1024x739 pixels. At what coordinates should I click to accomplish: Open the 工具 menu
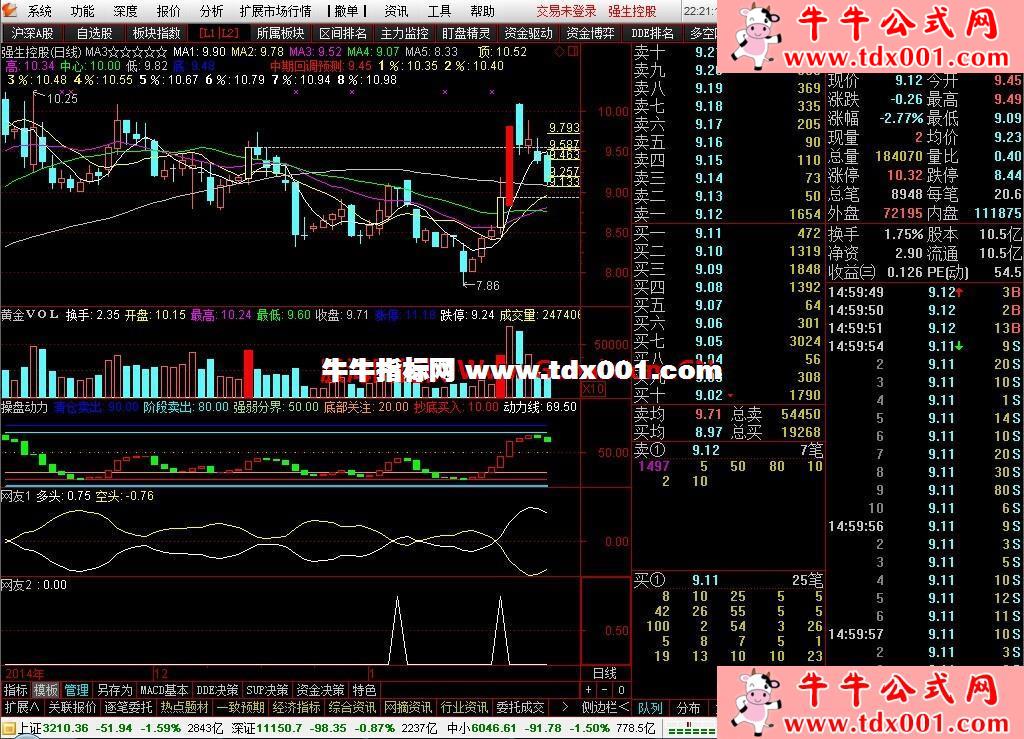pos(439,11)
